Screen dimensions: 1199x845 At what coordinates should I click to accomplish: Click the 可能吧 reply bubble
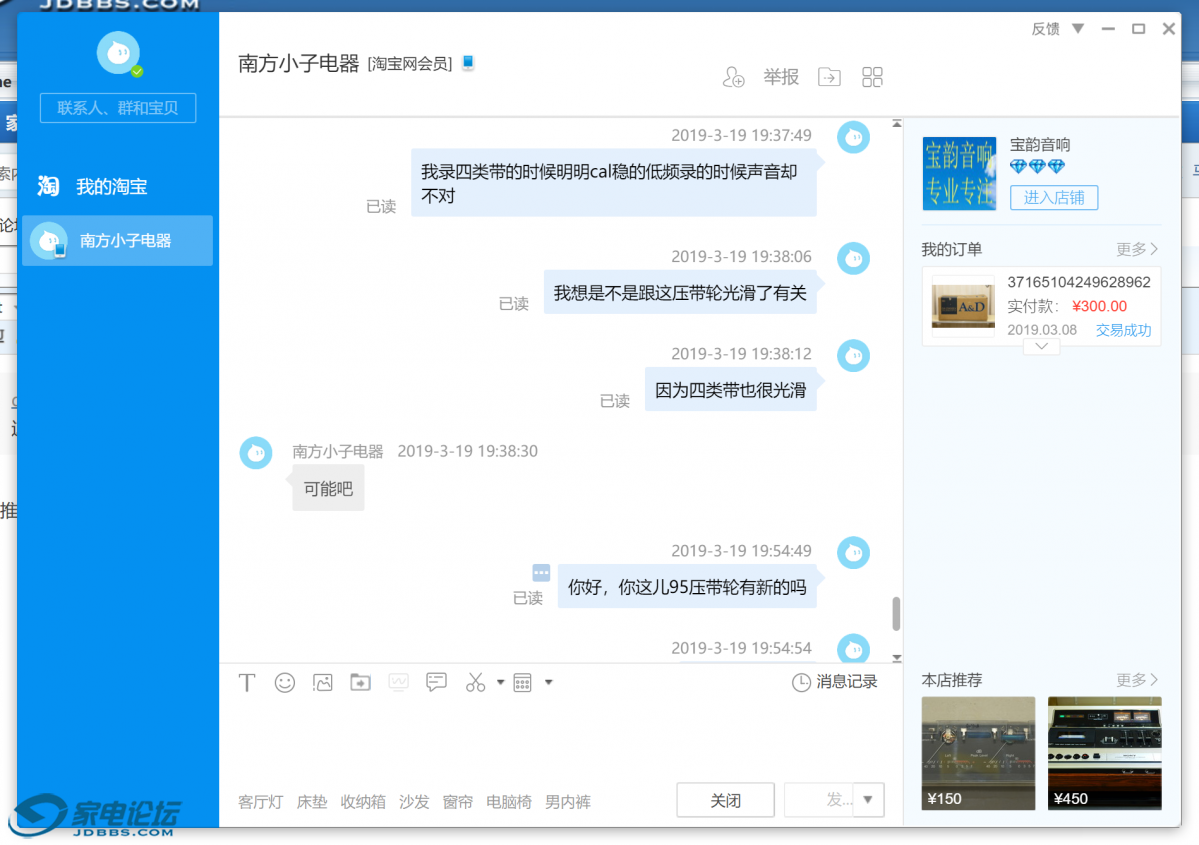point(328,489)
